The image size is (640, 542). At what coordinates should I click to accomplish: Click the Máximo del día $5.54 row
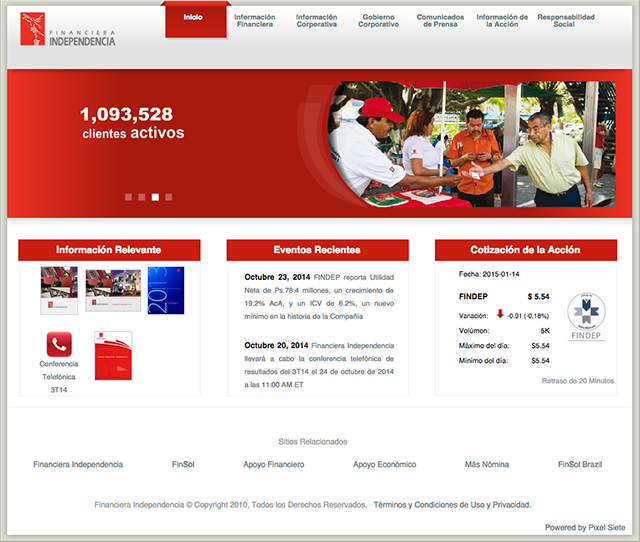[x=504, y=346]
